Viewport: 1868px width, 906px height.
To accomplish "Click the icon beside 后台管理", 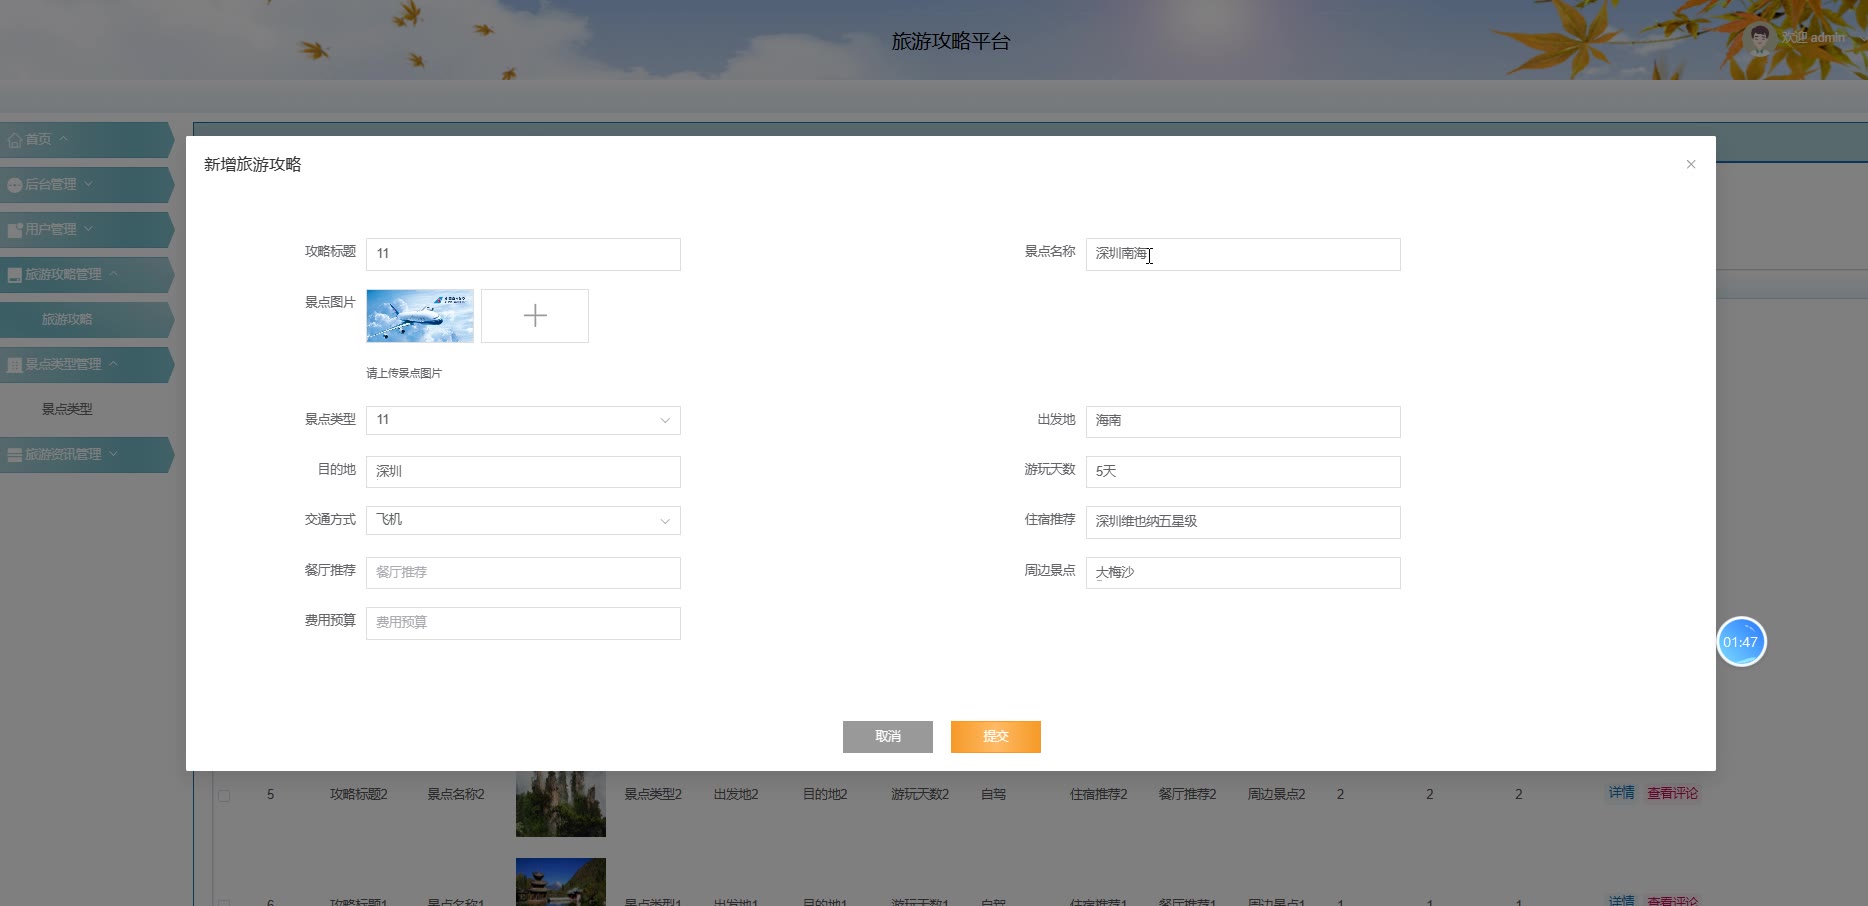I will [15, 185].
